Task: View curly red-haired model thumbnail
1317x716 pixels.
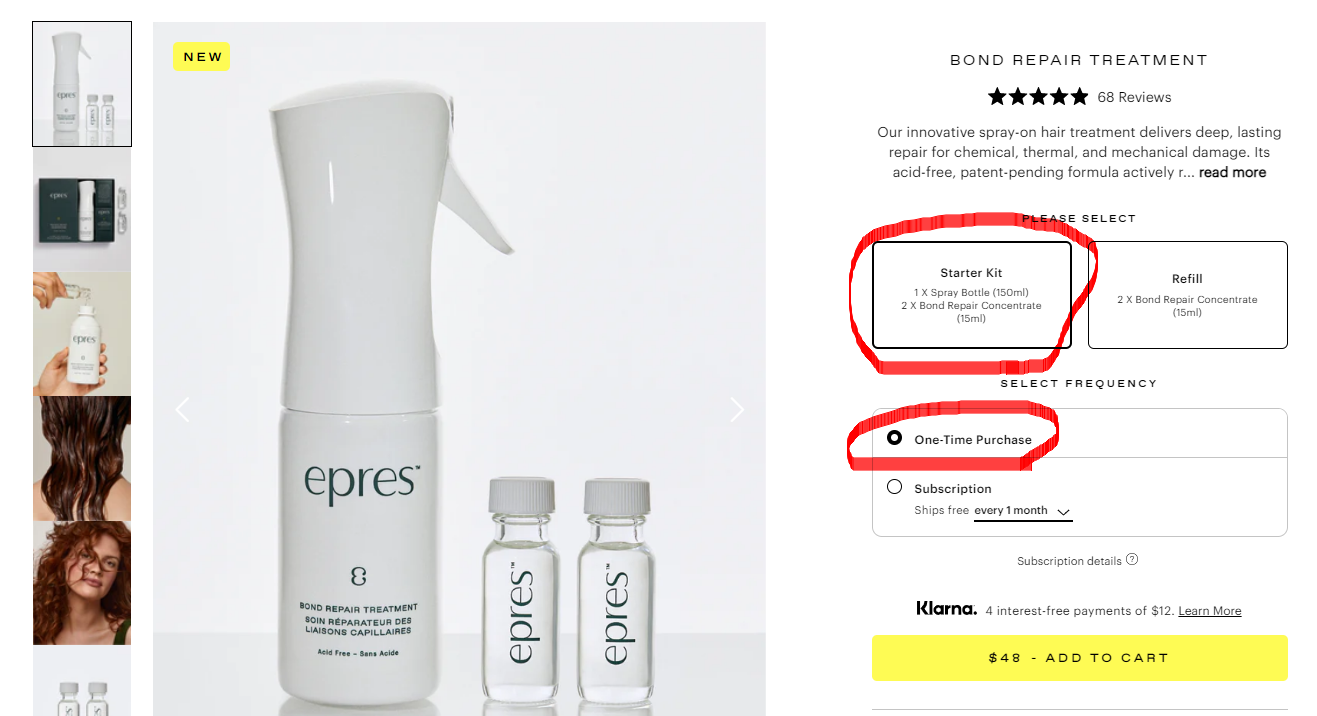Action: point(82,583)
